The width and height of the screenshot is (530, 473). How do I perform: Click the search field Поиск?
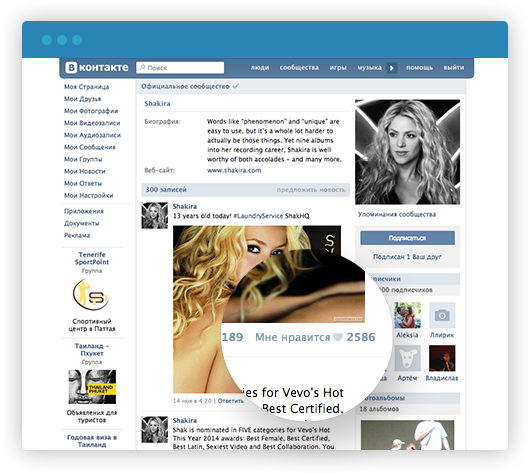(180, 68)
